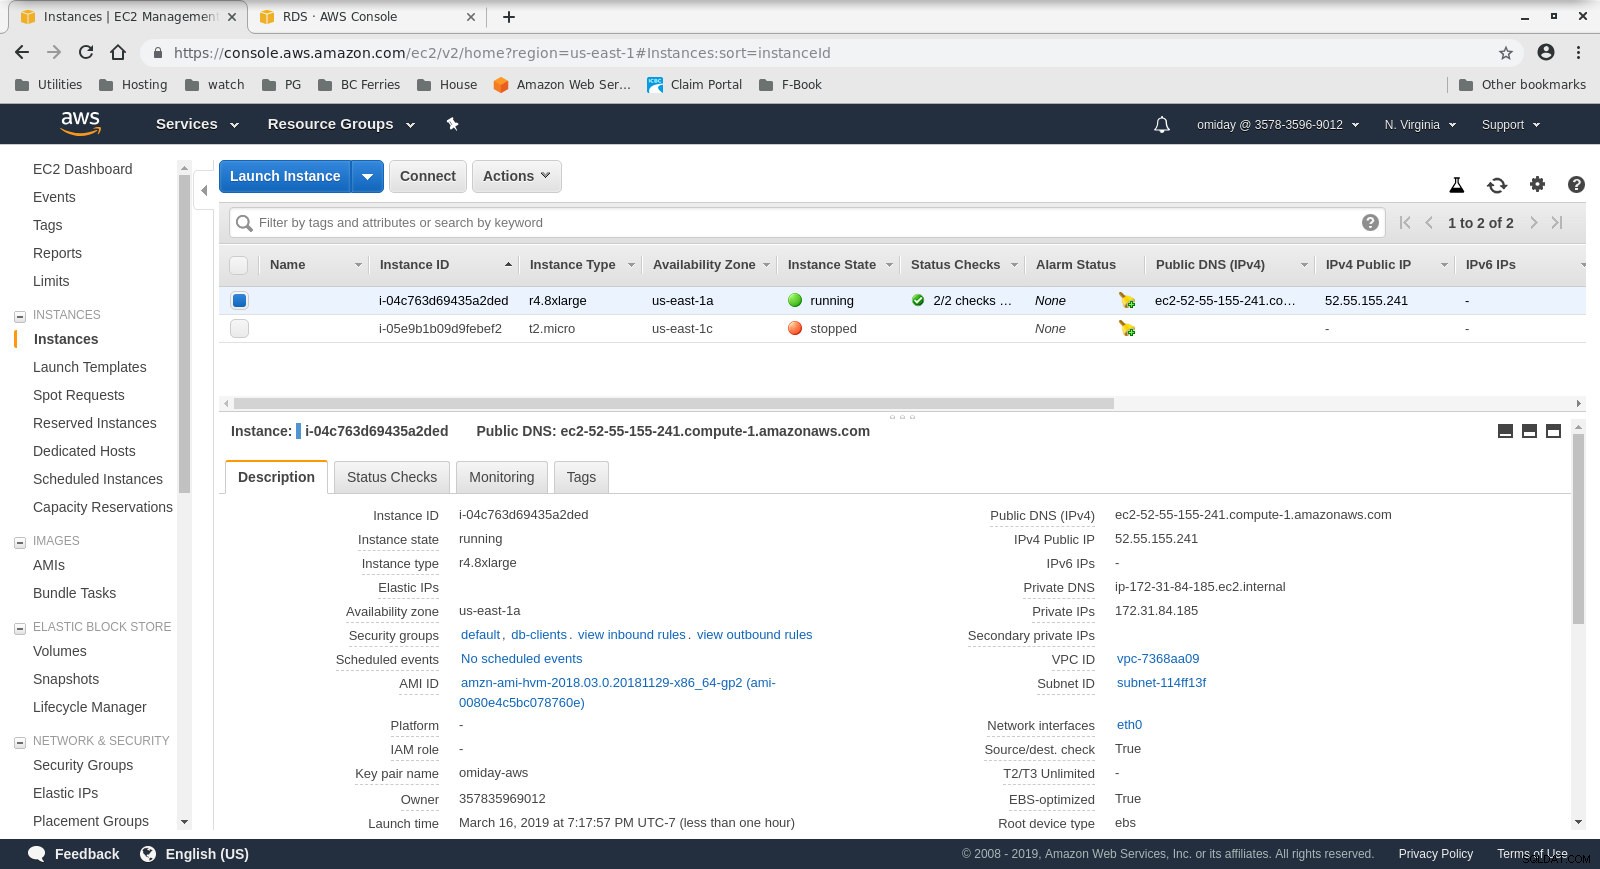The height and width of the screenshot is (869, 1600).
Task: Open the vpc-7368aa09 link
Action: pos(1158,659)
